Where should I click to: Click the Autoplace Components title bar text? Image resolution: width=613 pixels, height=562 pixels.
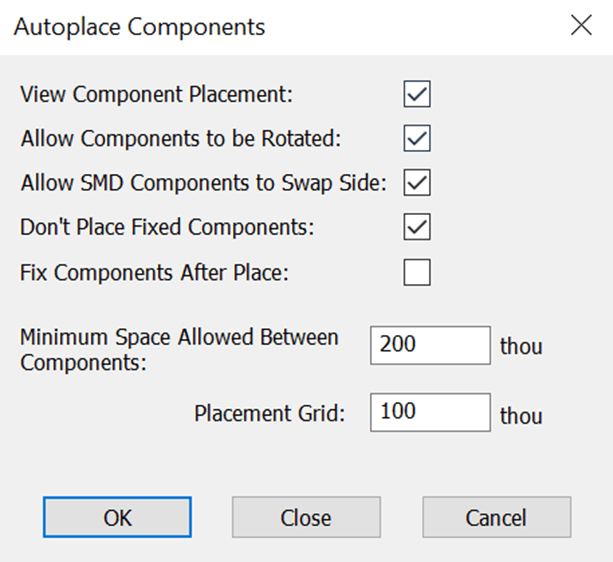(x=140, y=27)
